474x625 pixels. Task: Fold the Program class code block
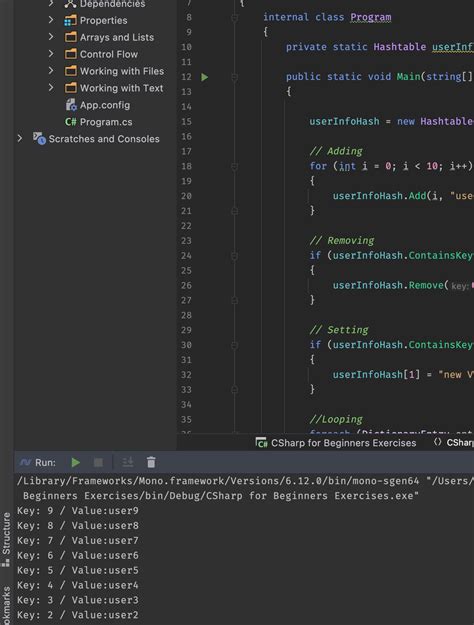234,18
